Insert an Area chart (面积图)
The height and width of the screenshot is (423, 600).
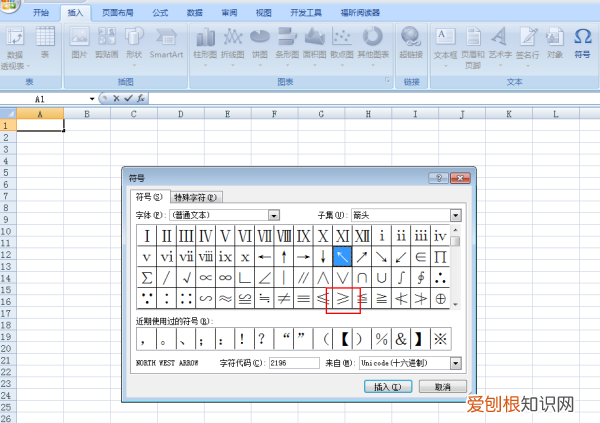pos(315,47)
